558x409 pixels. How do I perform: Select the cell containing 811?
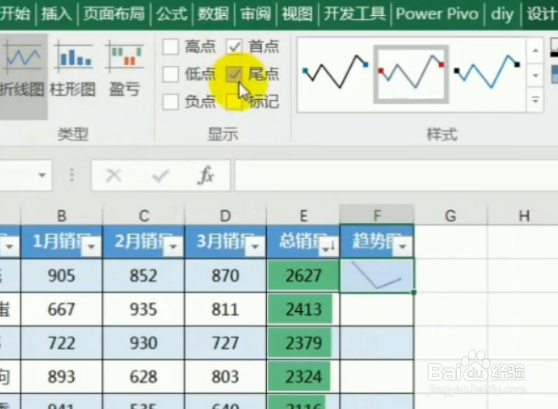225,309
